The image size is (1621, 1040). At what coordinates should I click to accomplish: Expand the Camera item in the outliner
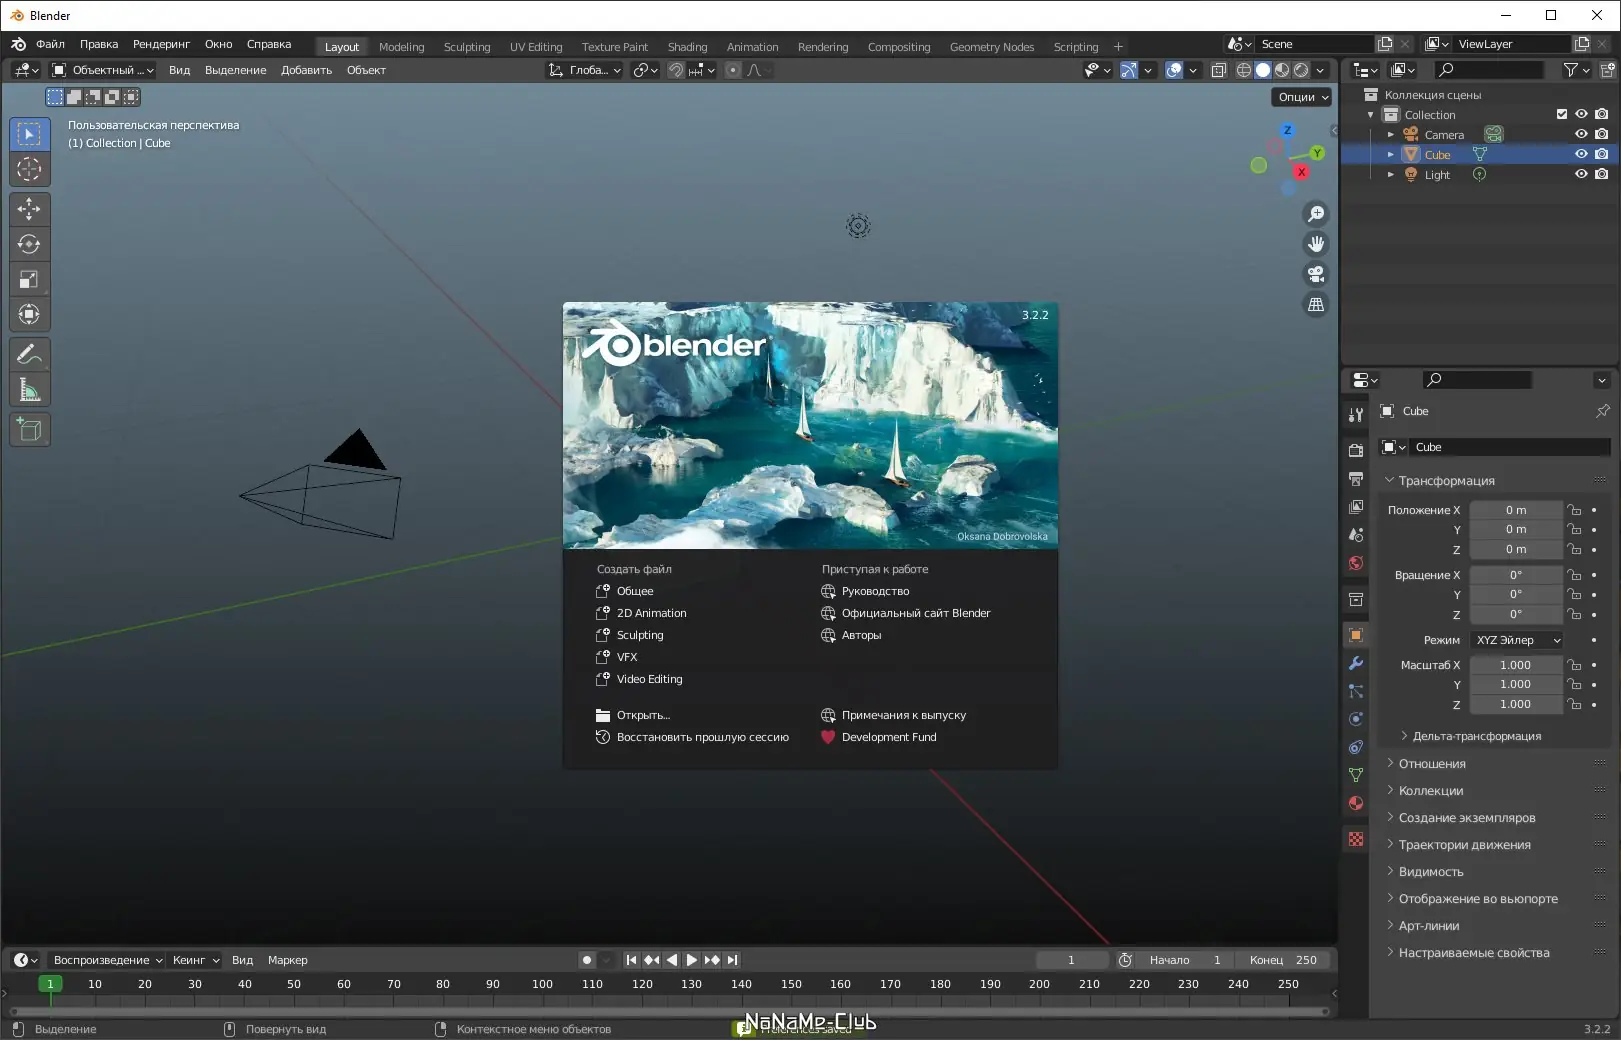pos(1390,135)
